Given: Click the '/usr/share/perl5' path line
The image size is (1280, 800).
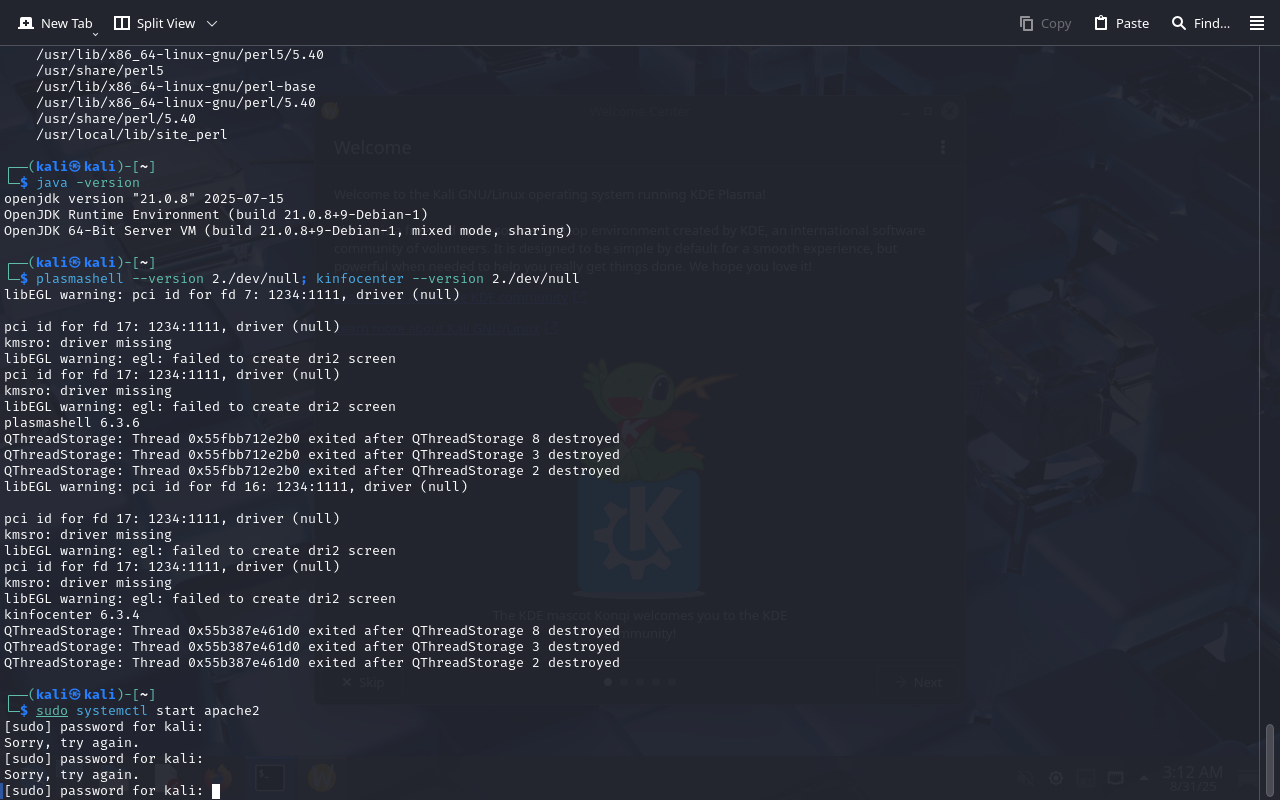Looking at the screenshot, I should [x=100, y=71].
